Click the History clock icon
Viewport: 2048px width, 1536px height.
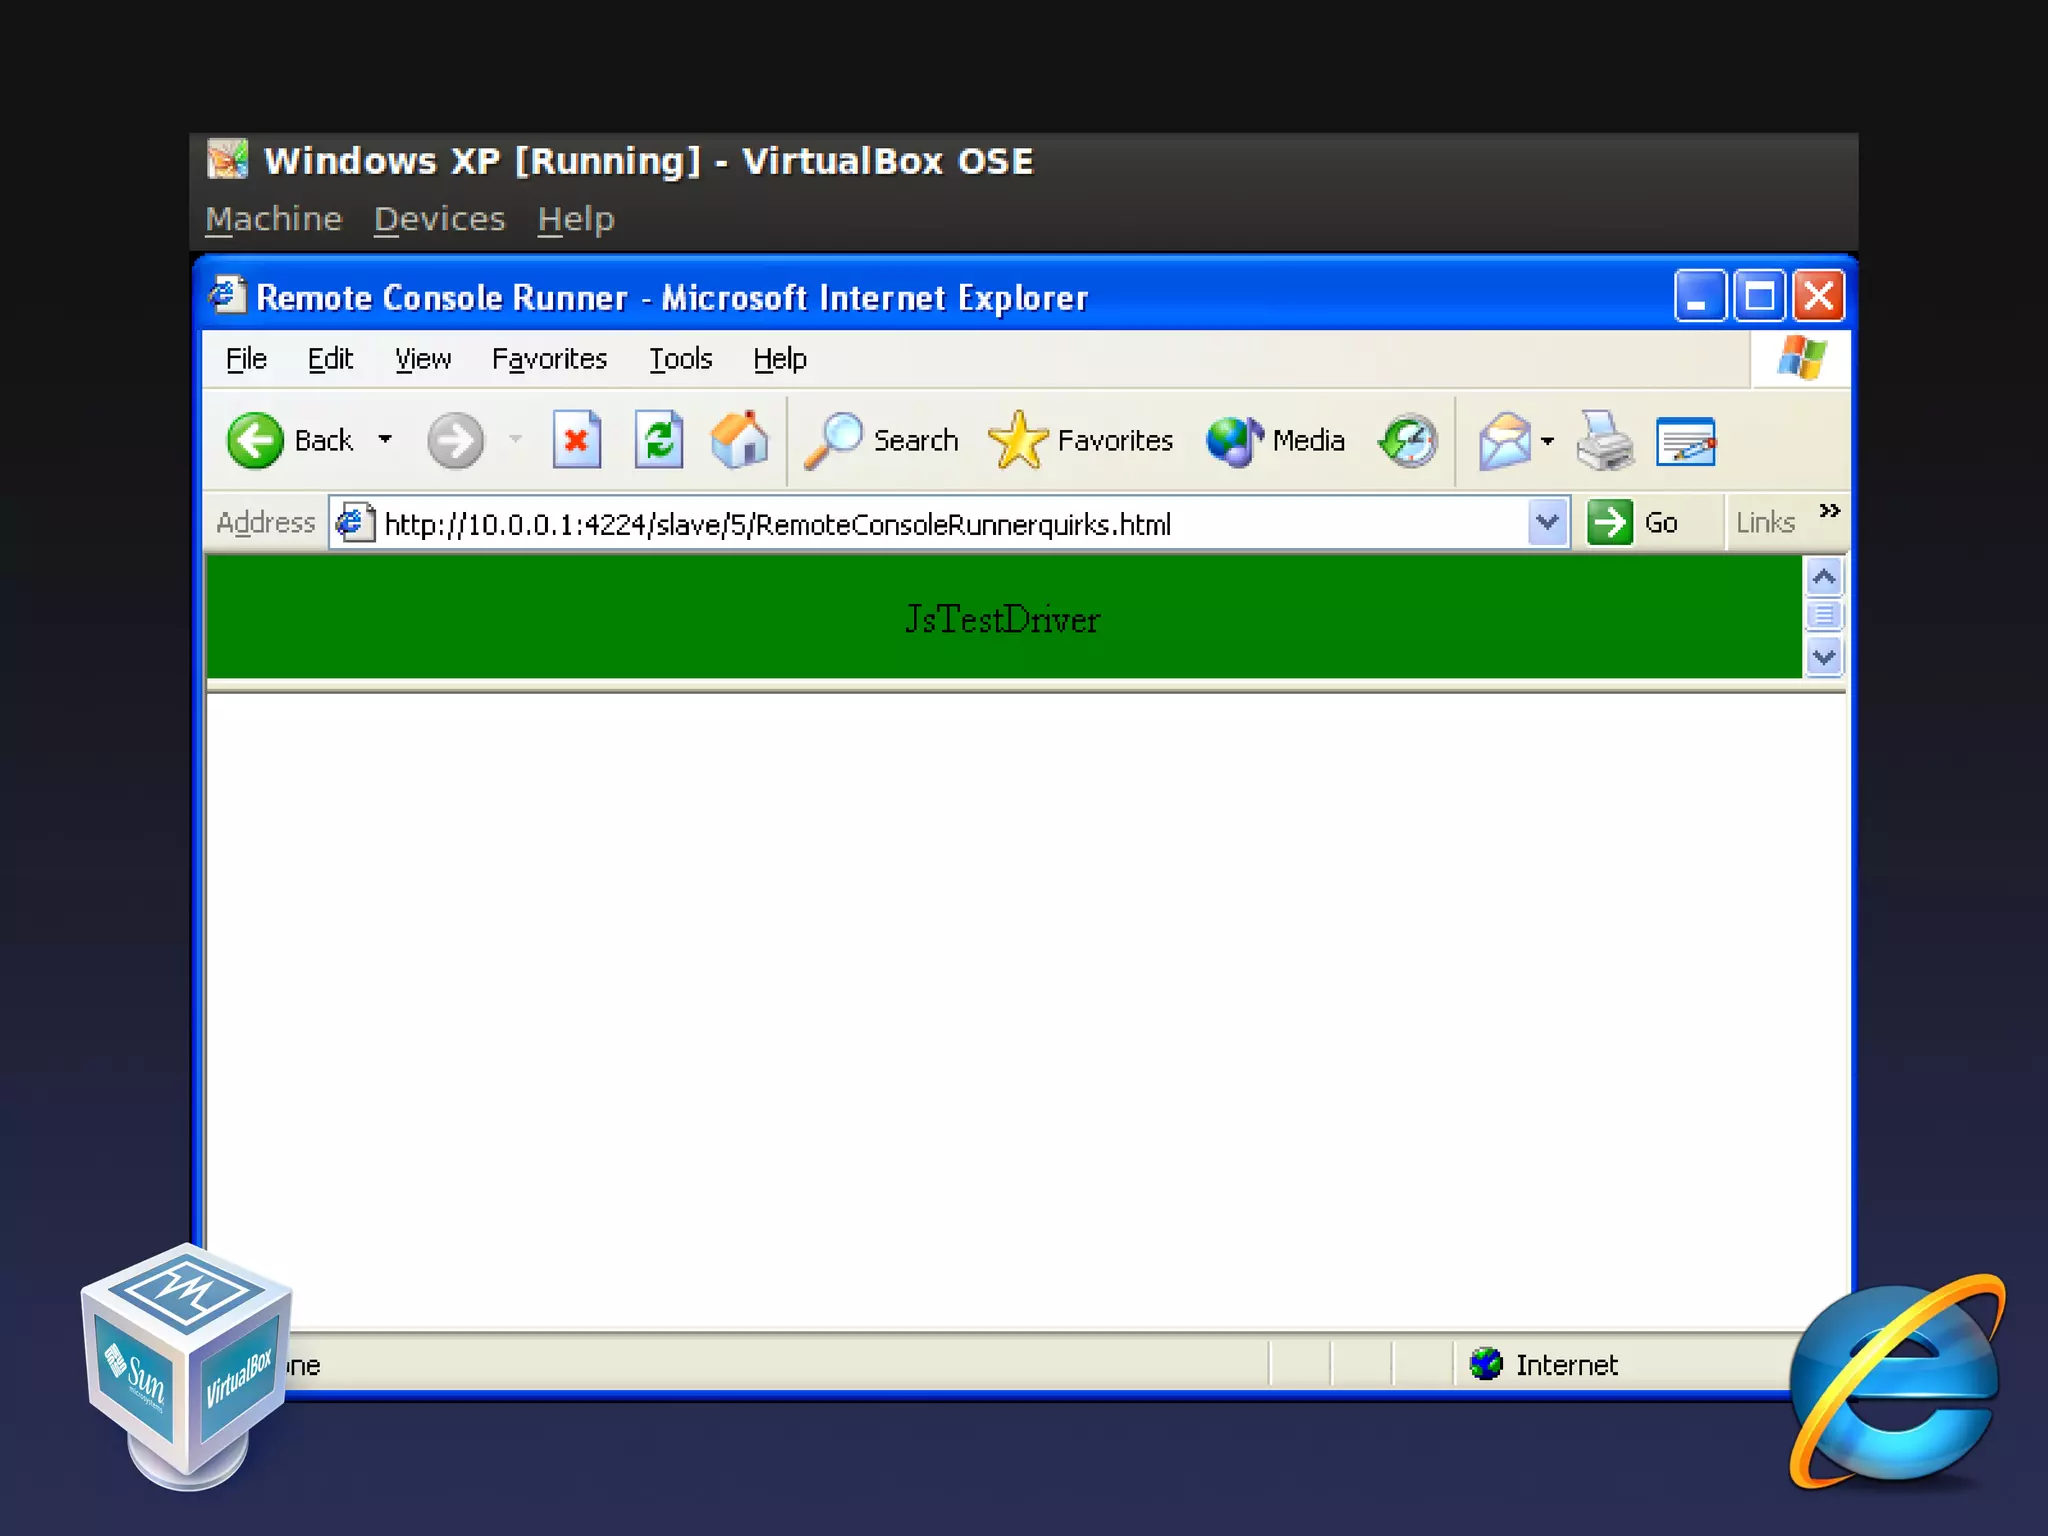[x=1408, y=440]
